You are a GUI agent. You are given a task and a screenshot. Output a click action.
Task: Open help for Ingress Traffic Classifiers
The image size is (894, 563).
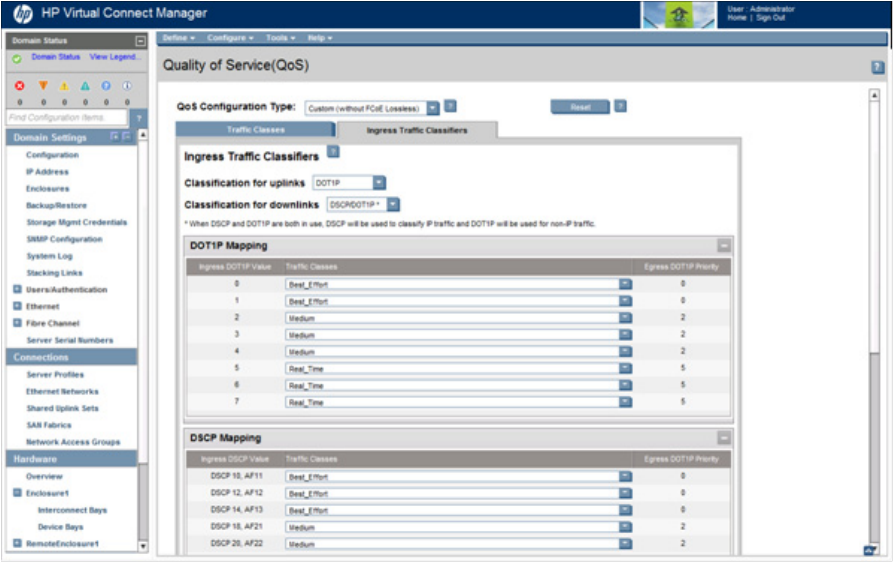(334, 152)
